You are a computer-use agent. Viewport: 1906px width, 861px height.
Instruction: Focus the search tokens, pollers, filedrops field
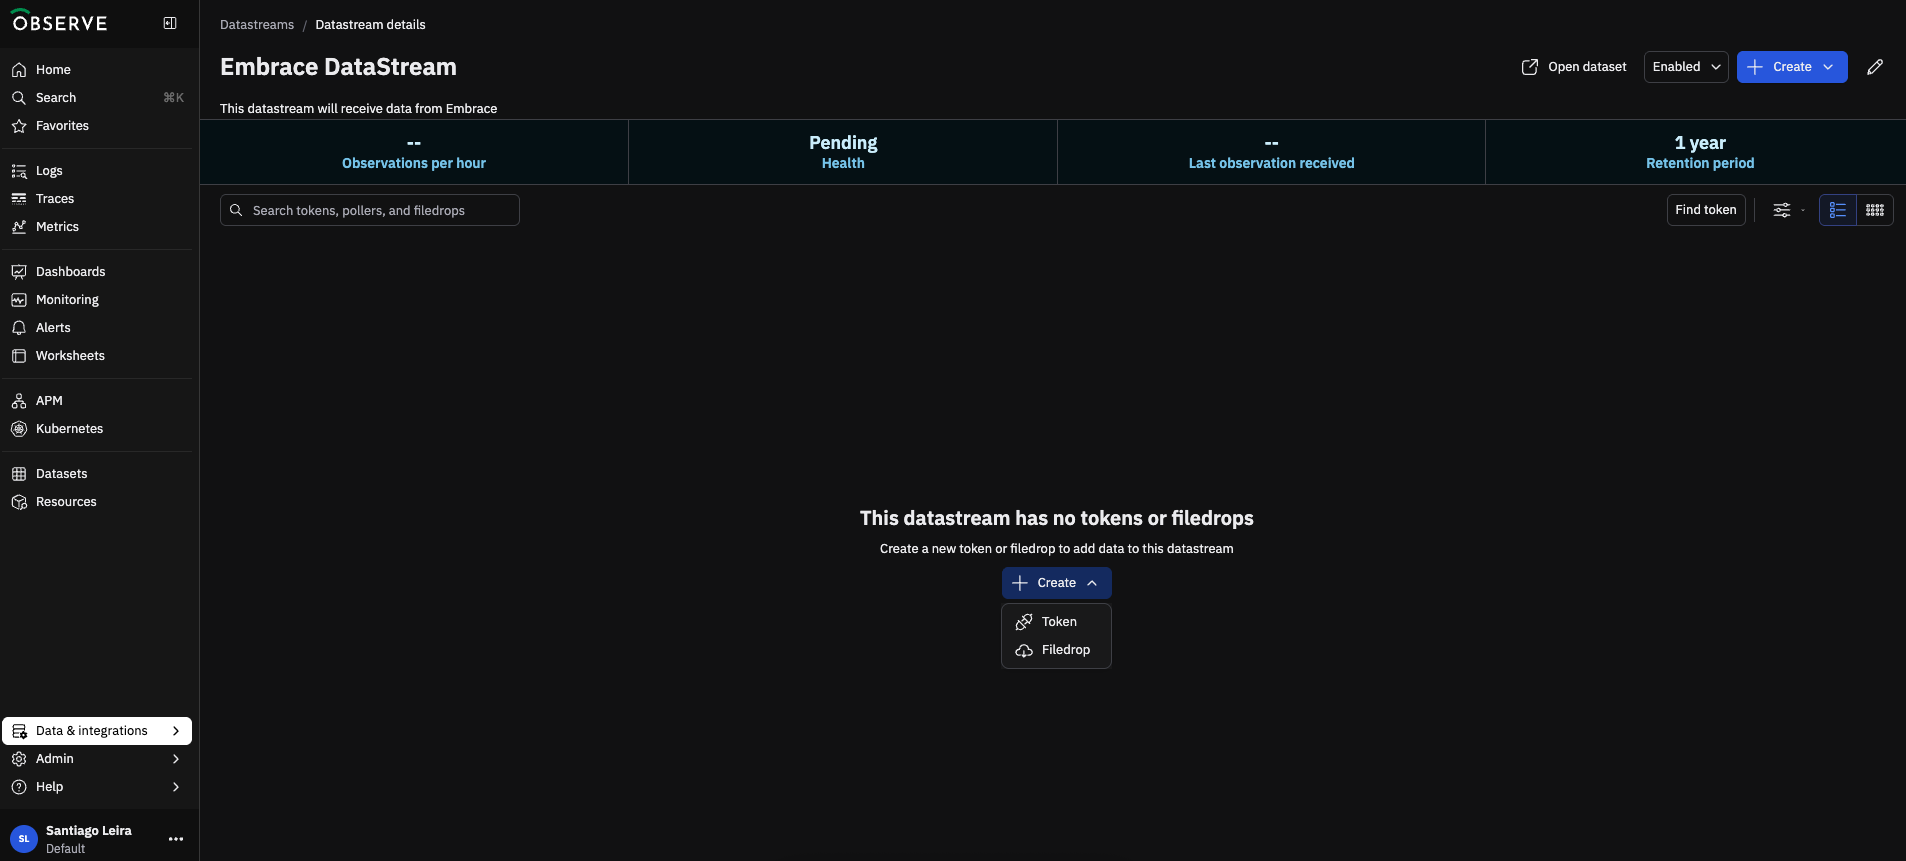380,210
